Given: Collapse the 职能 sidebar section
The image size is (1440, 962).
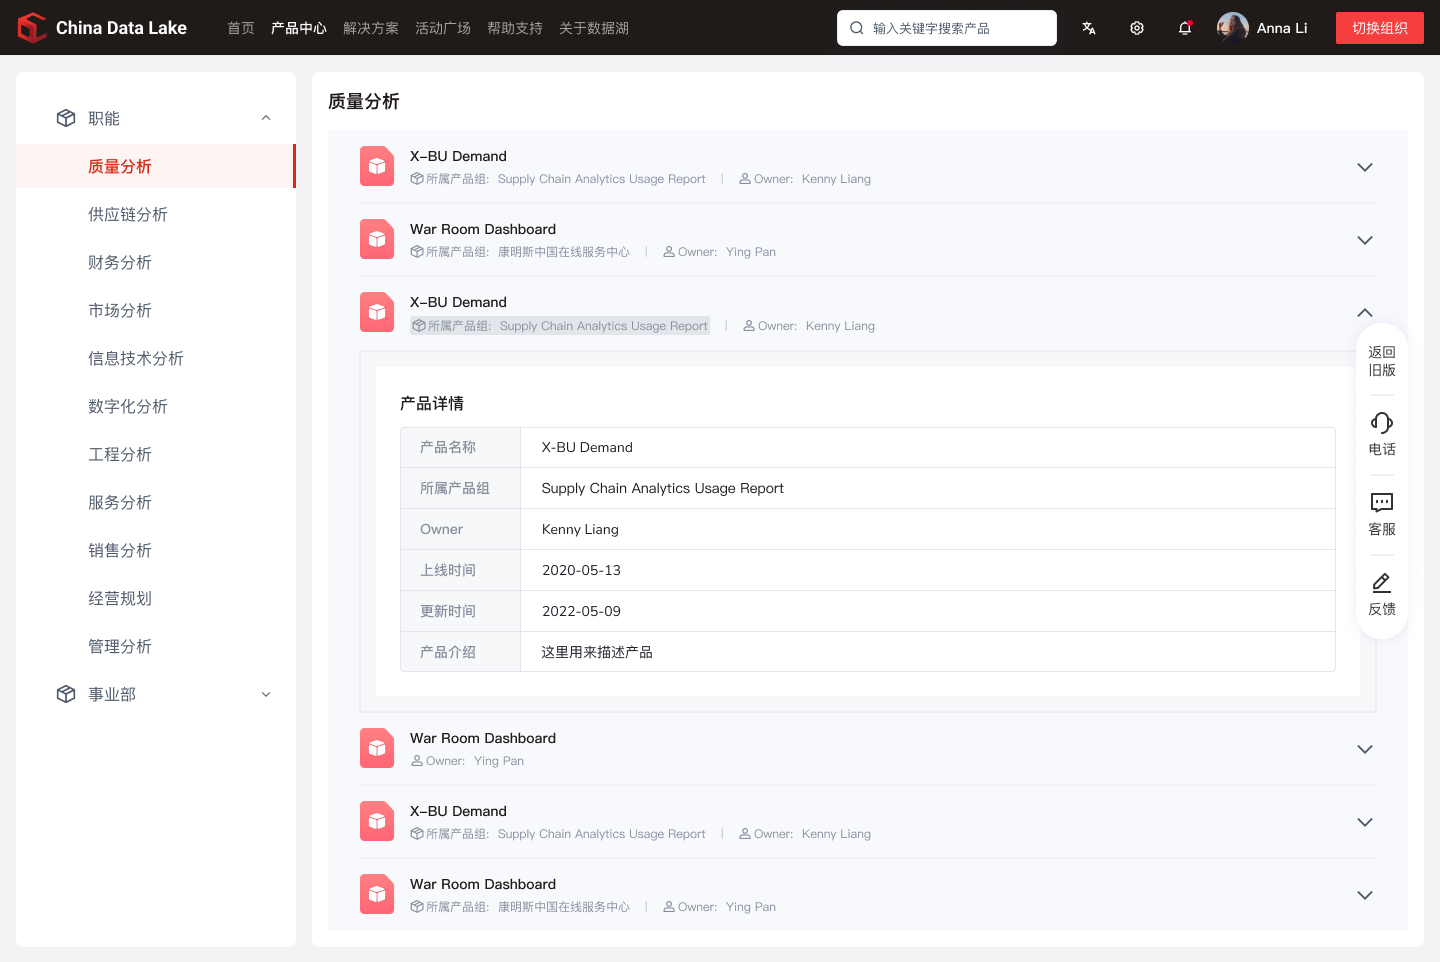Looking at the screenshot, I should click(266, 118).
